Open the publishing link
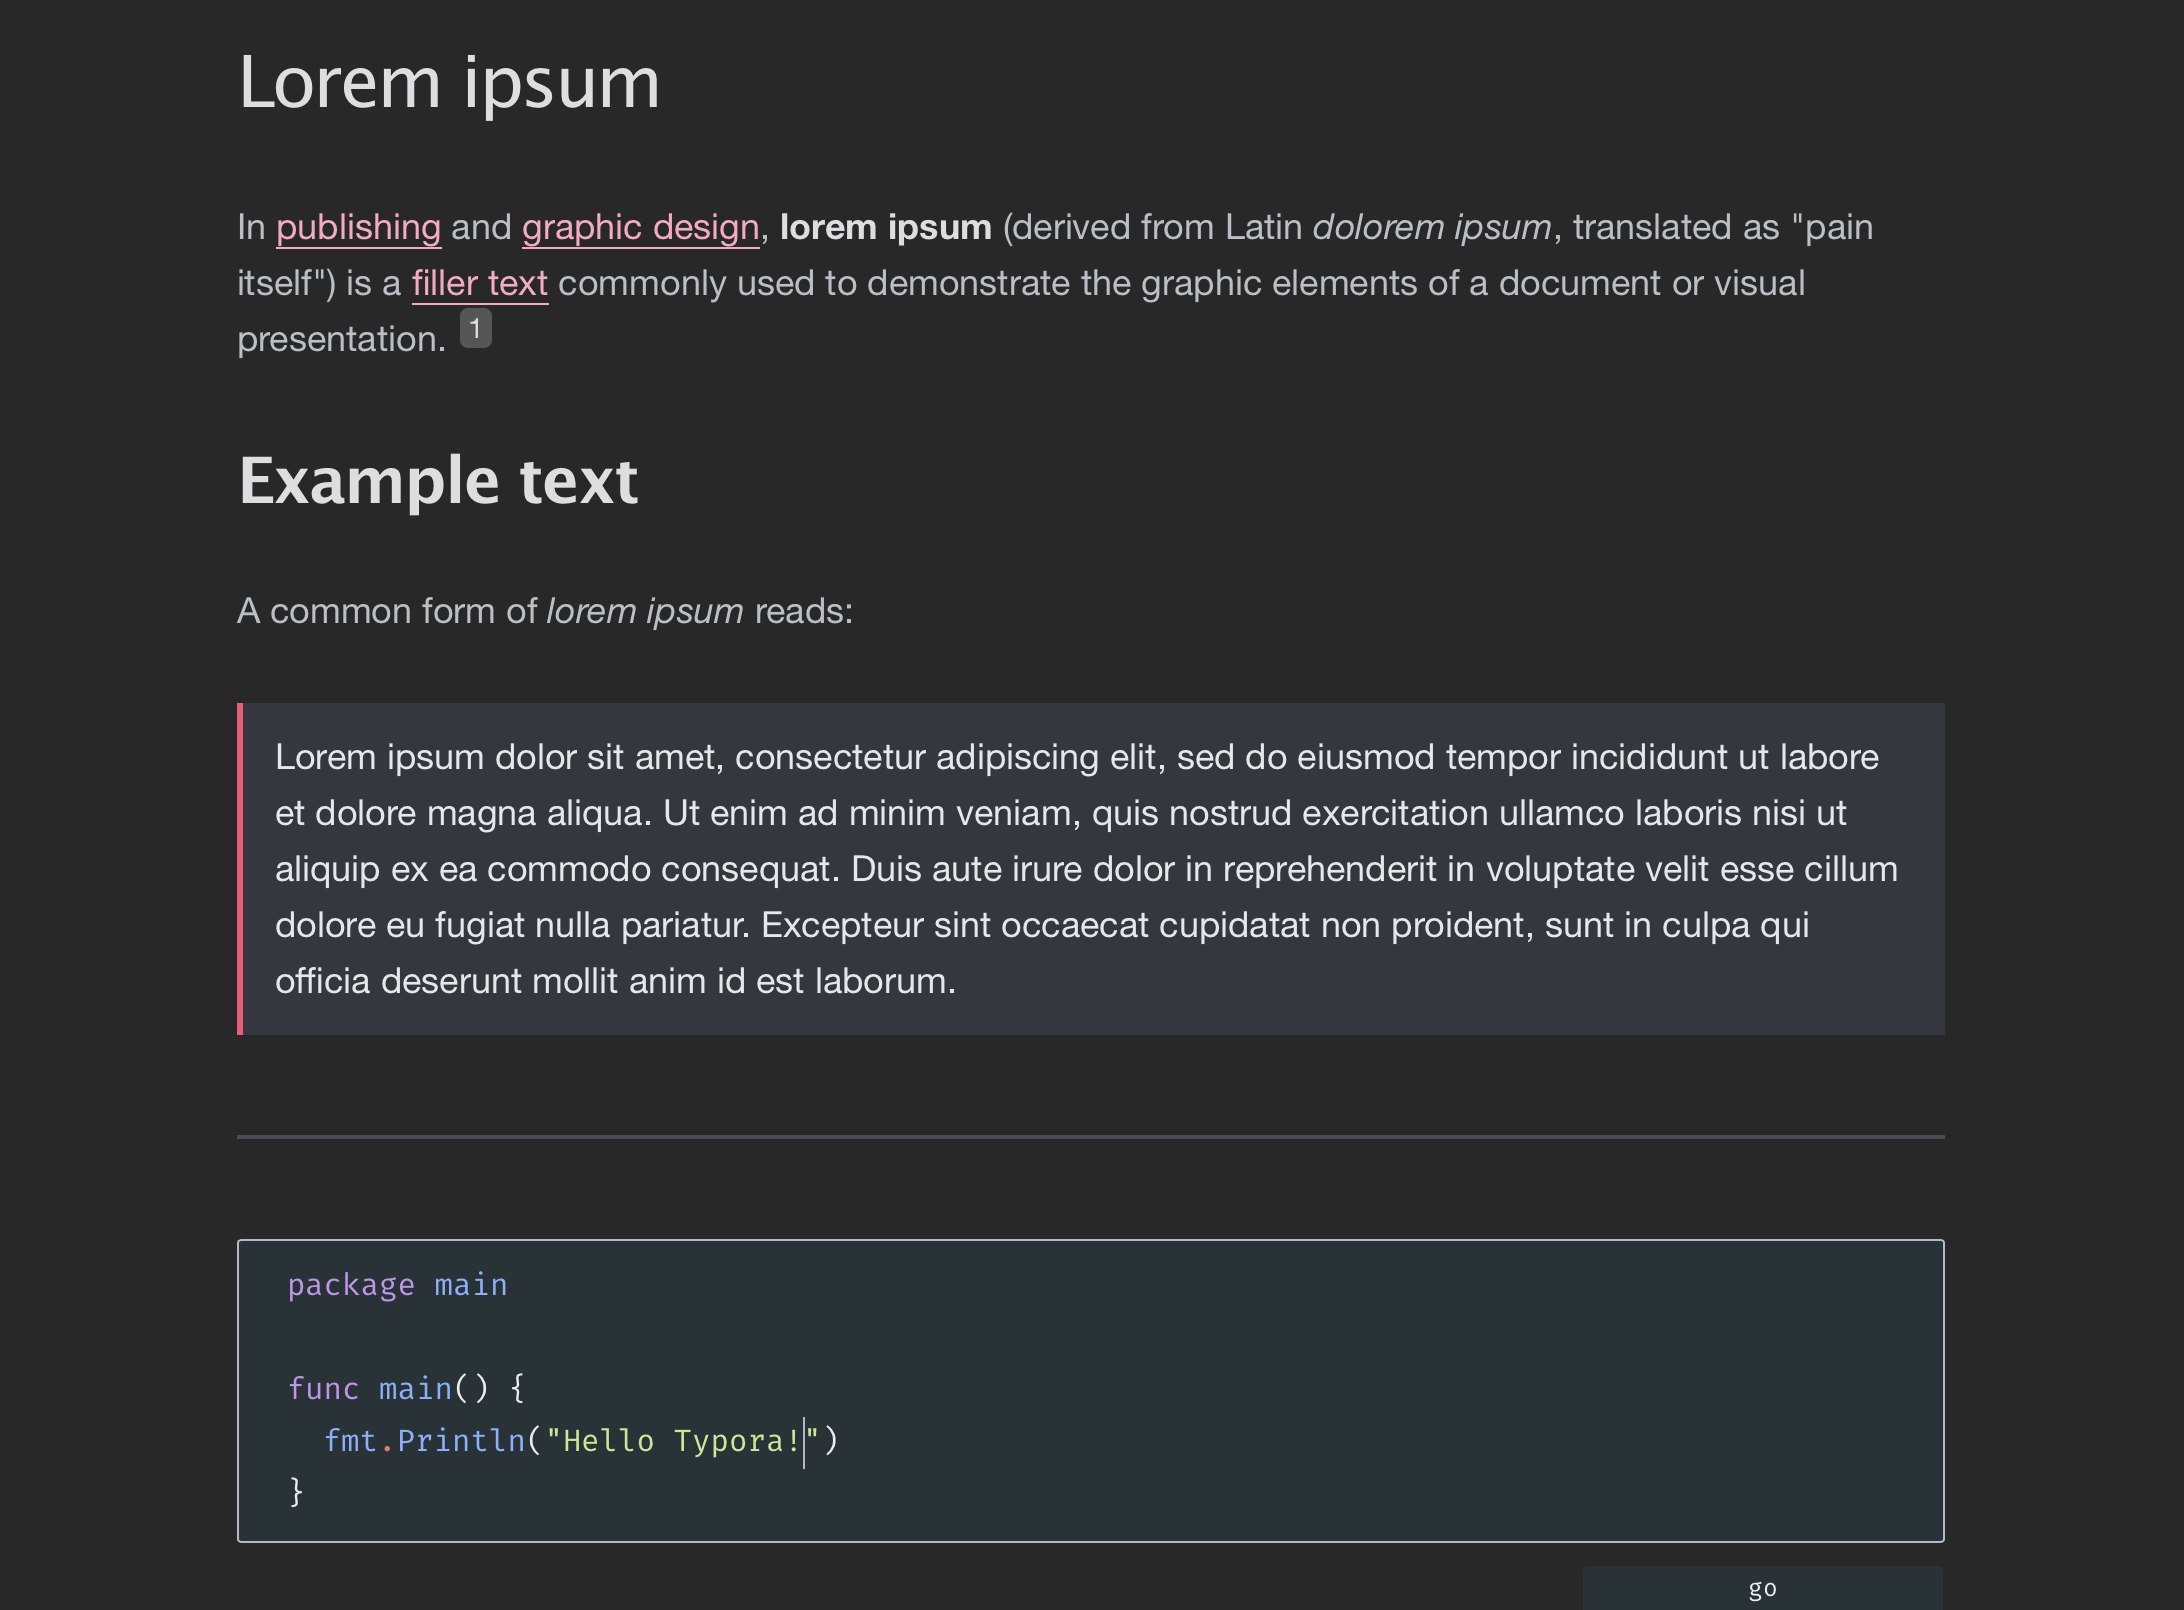Viewport: 2184px width, 1610px height. click(x=358, y=228)
